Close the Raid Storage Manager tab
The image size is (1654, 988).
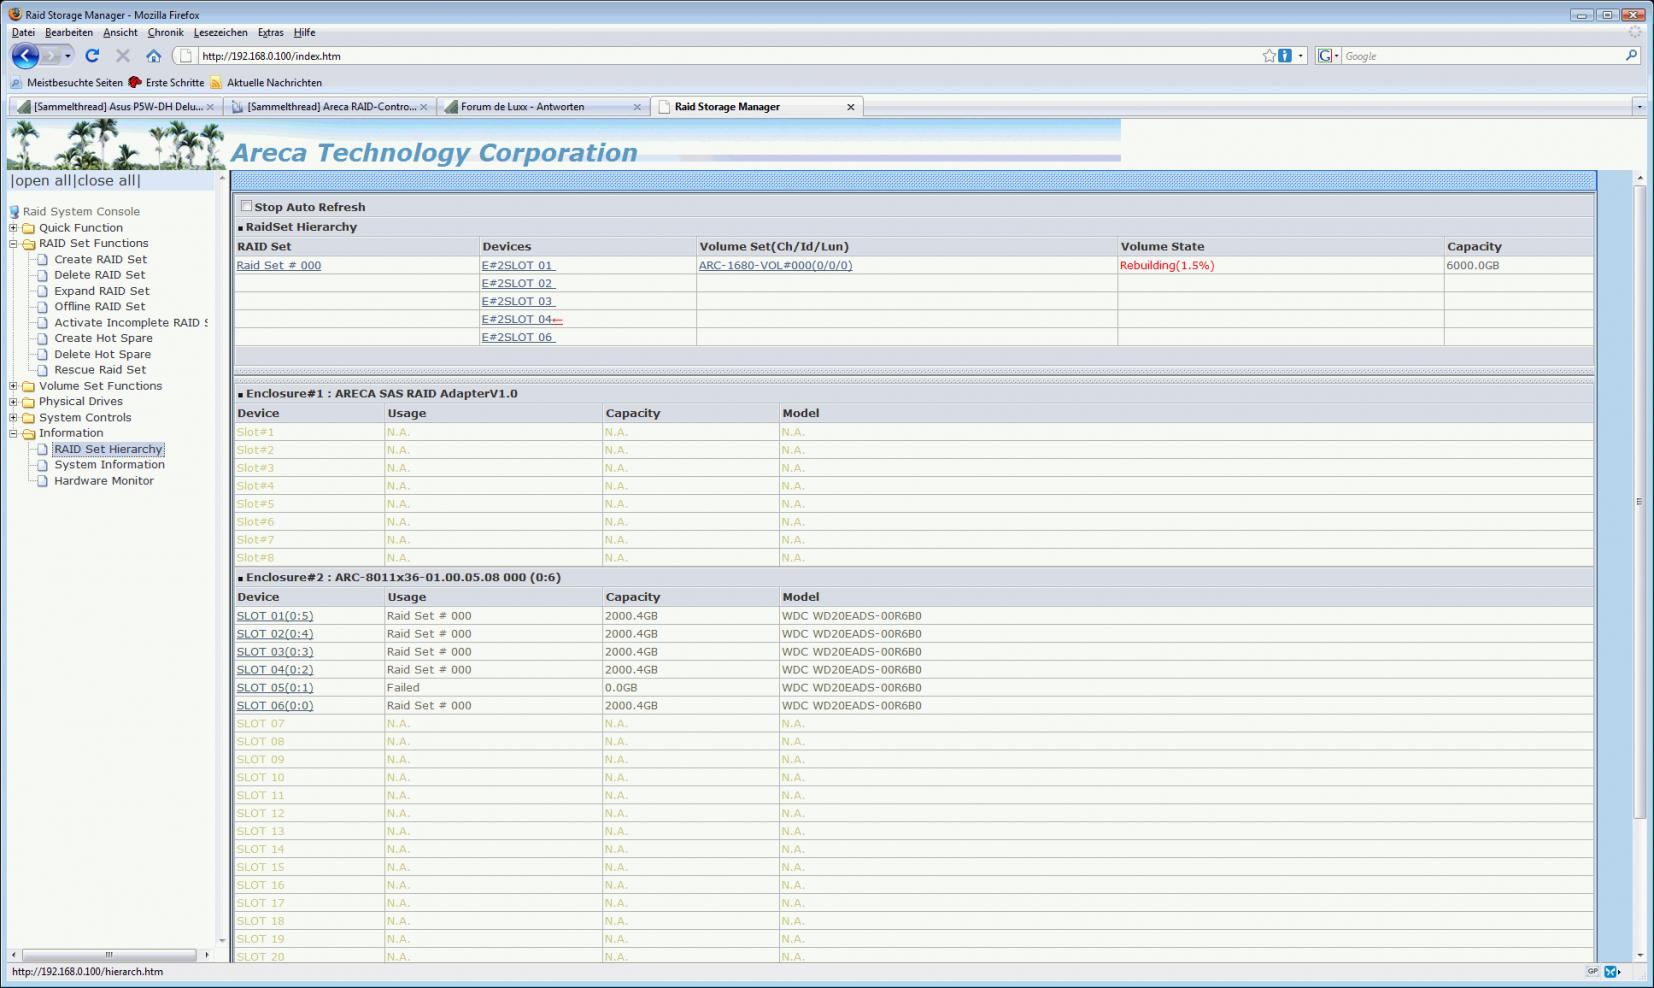[851, 107]
